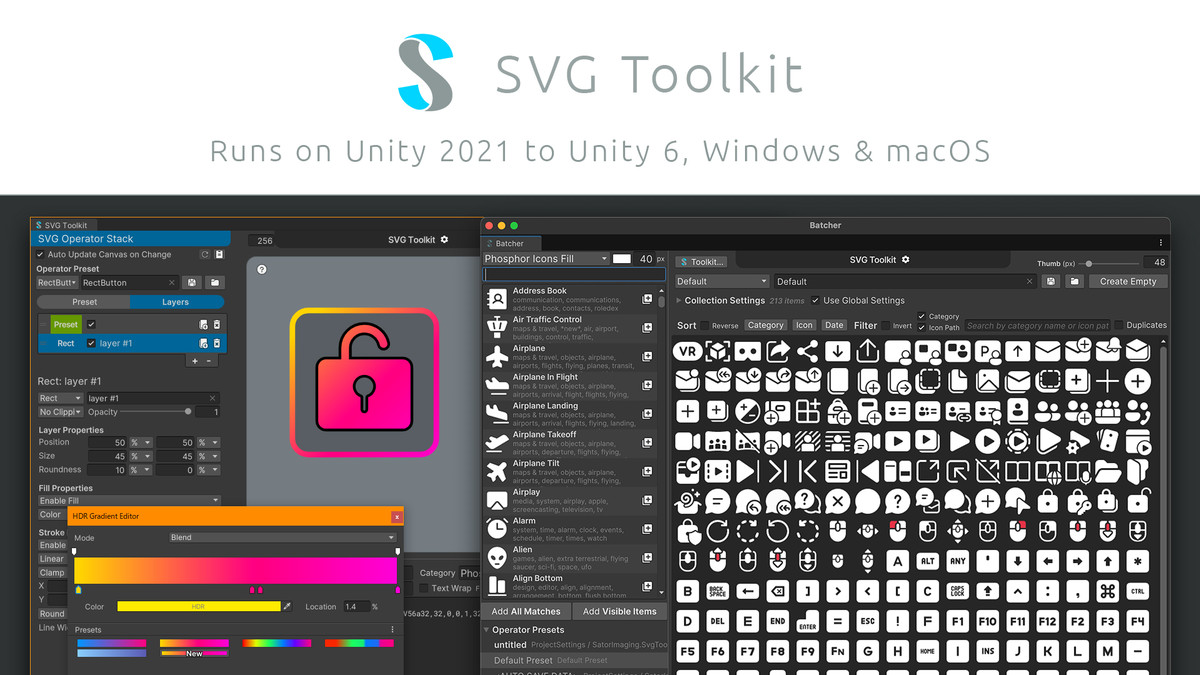Select the ALT key icon
1200x675 pixels.
(x=927, y=561)
